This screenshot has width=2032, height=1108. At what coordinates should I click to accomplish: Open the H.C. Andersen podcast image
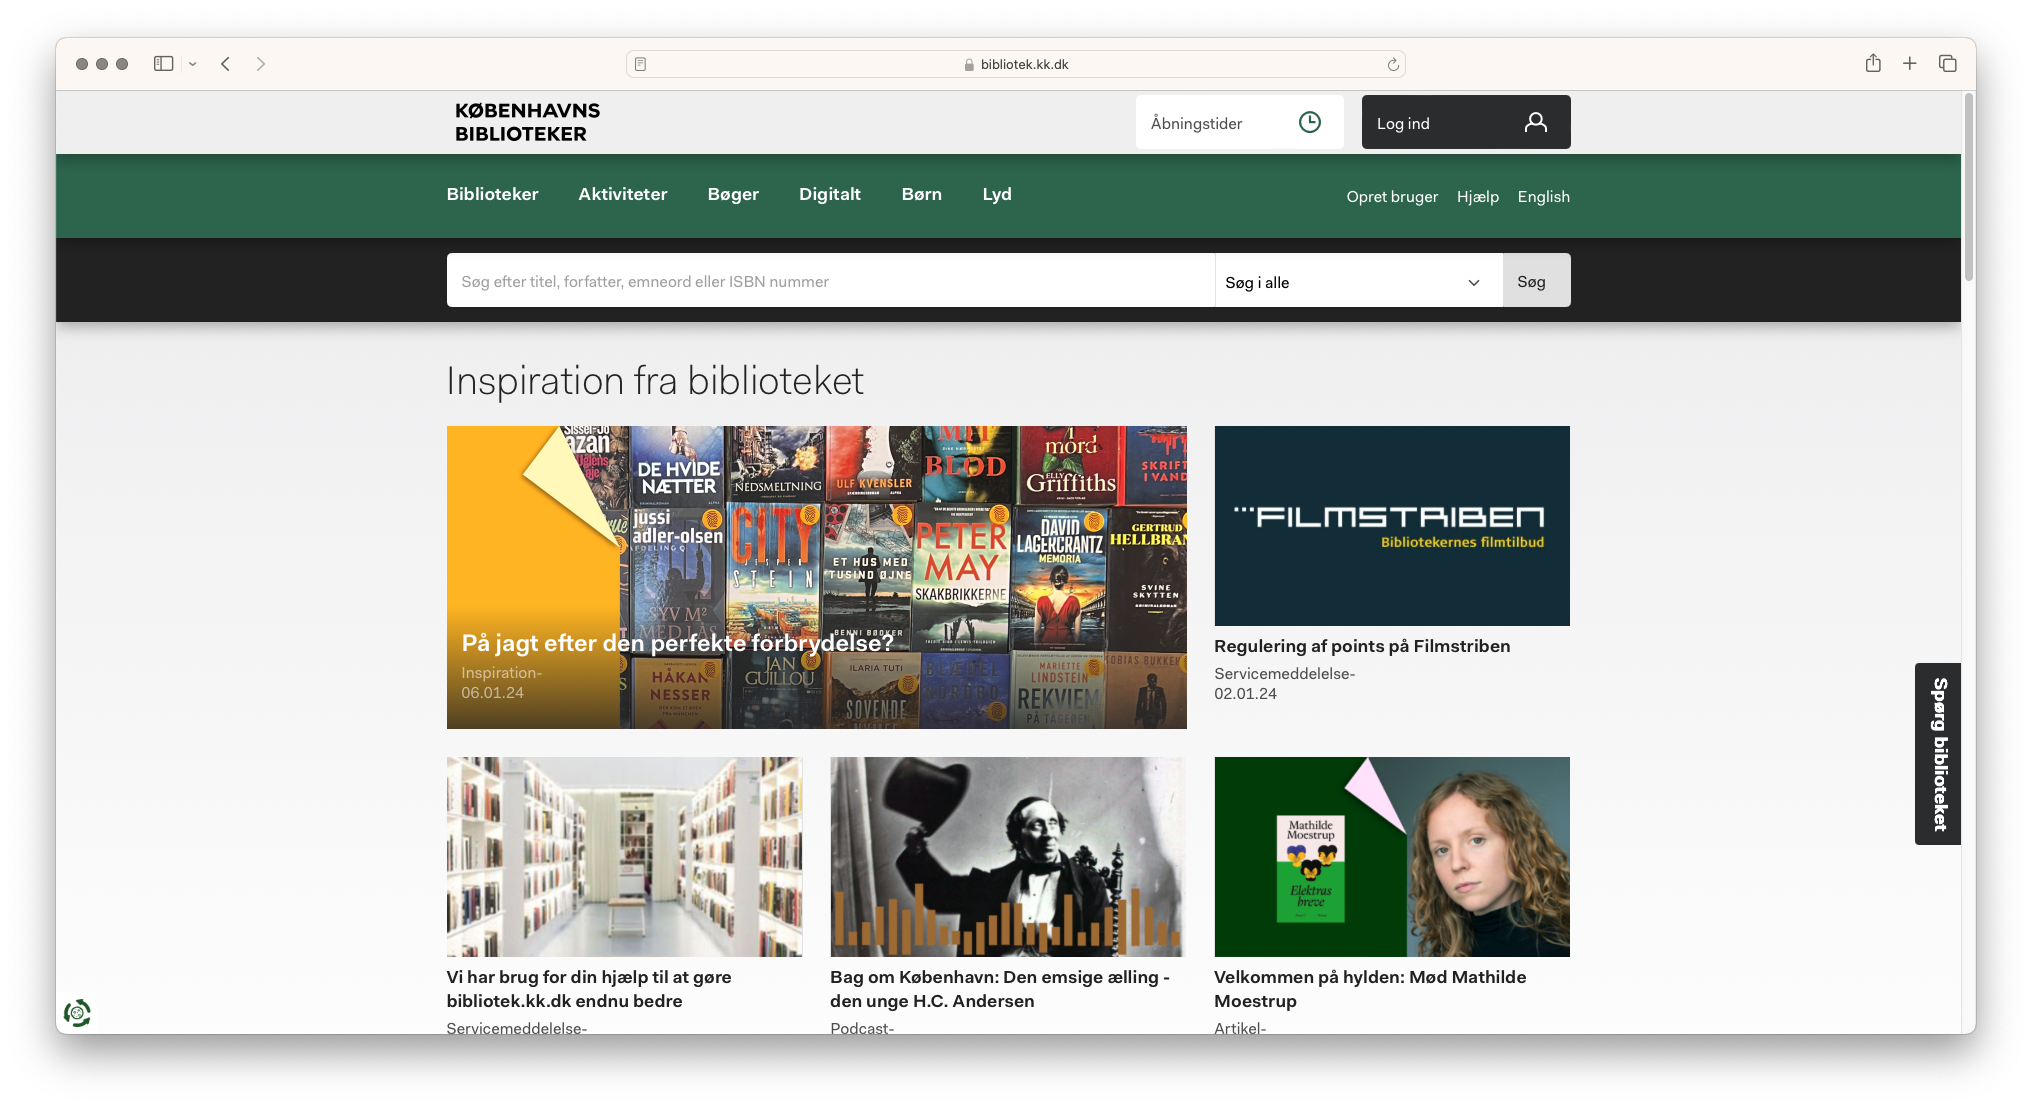pyautogui.click(x=1007, y=856)
